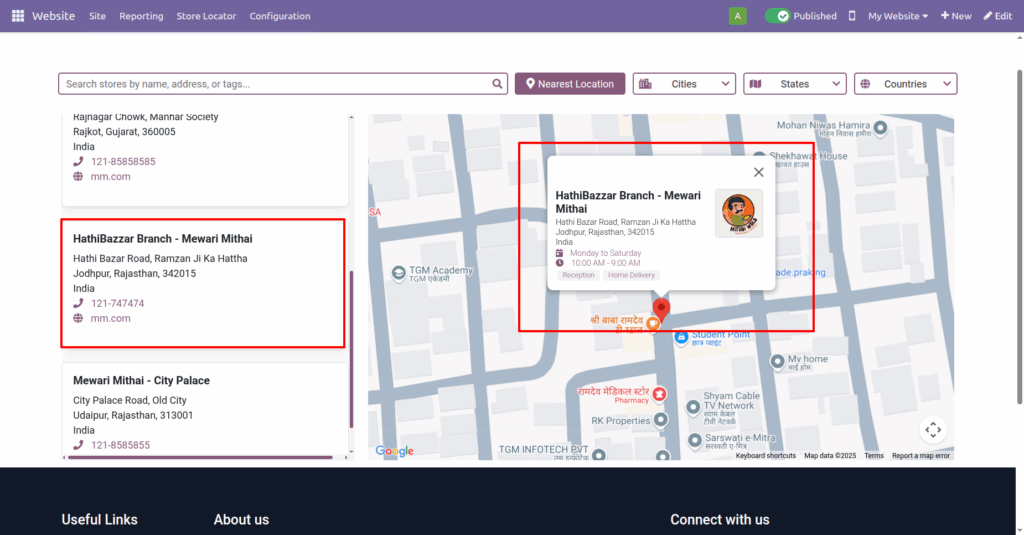Click the Edit button
The image size is (1024, 535).
pos(998,16)
